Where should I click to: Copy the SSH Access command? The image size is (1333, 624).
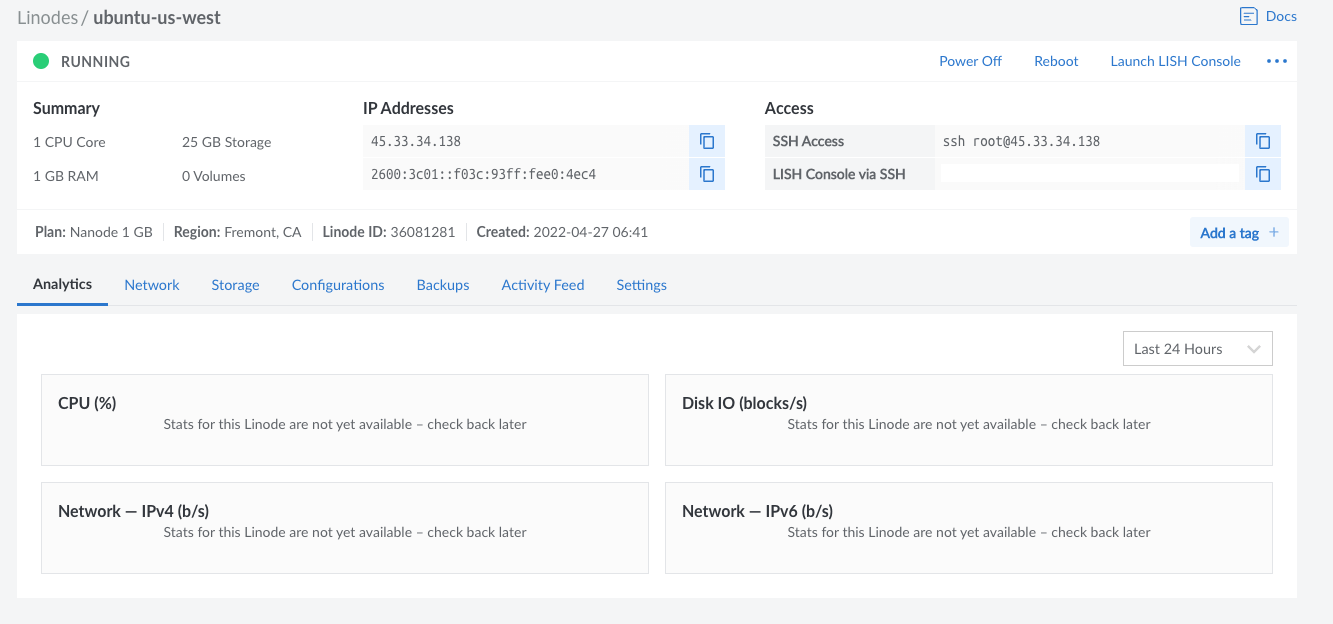1263,141
